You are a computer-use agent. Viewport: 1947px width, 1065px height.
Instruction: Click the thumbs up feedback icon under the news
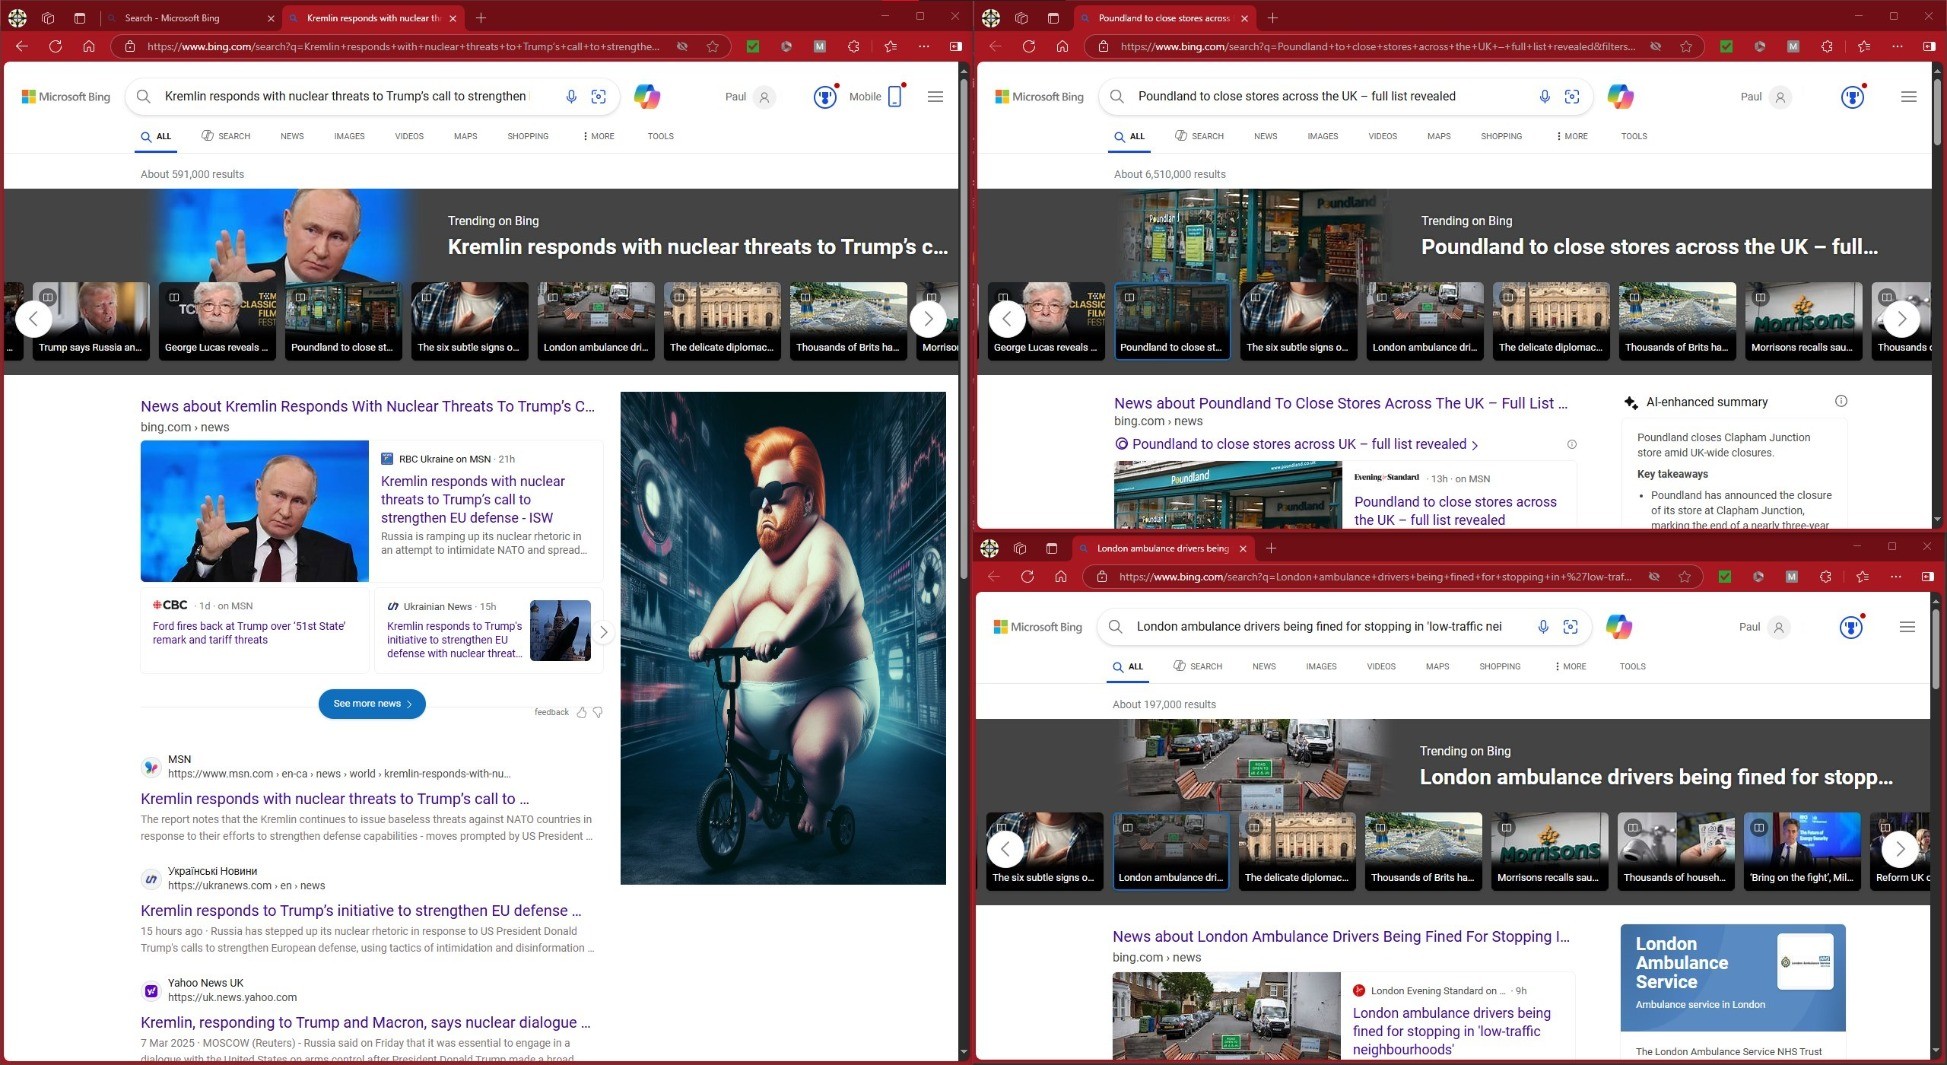(x=581, y=712)
